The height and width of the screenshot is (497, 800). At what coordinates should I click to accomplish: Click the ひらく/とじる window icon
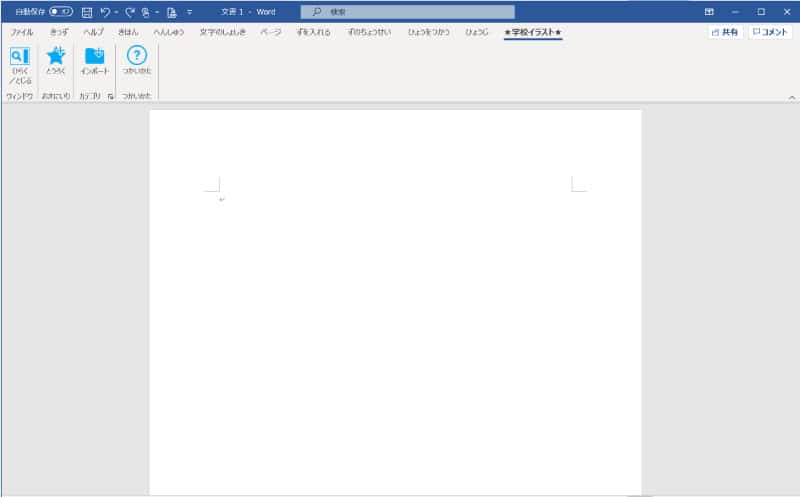coord(20,62)
